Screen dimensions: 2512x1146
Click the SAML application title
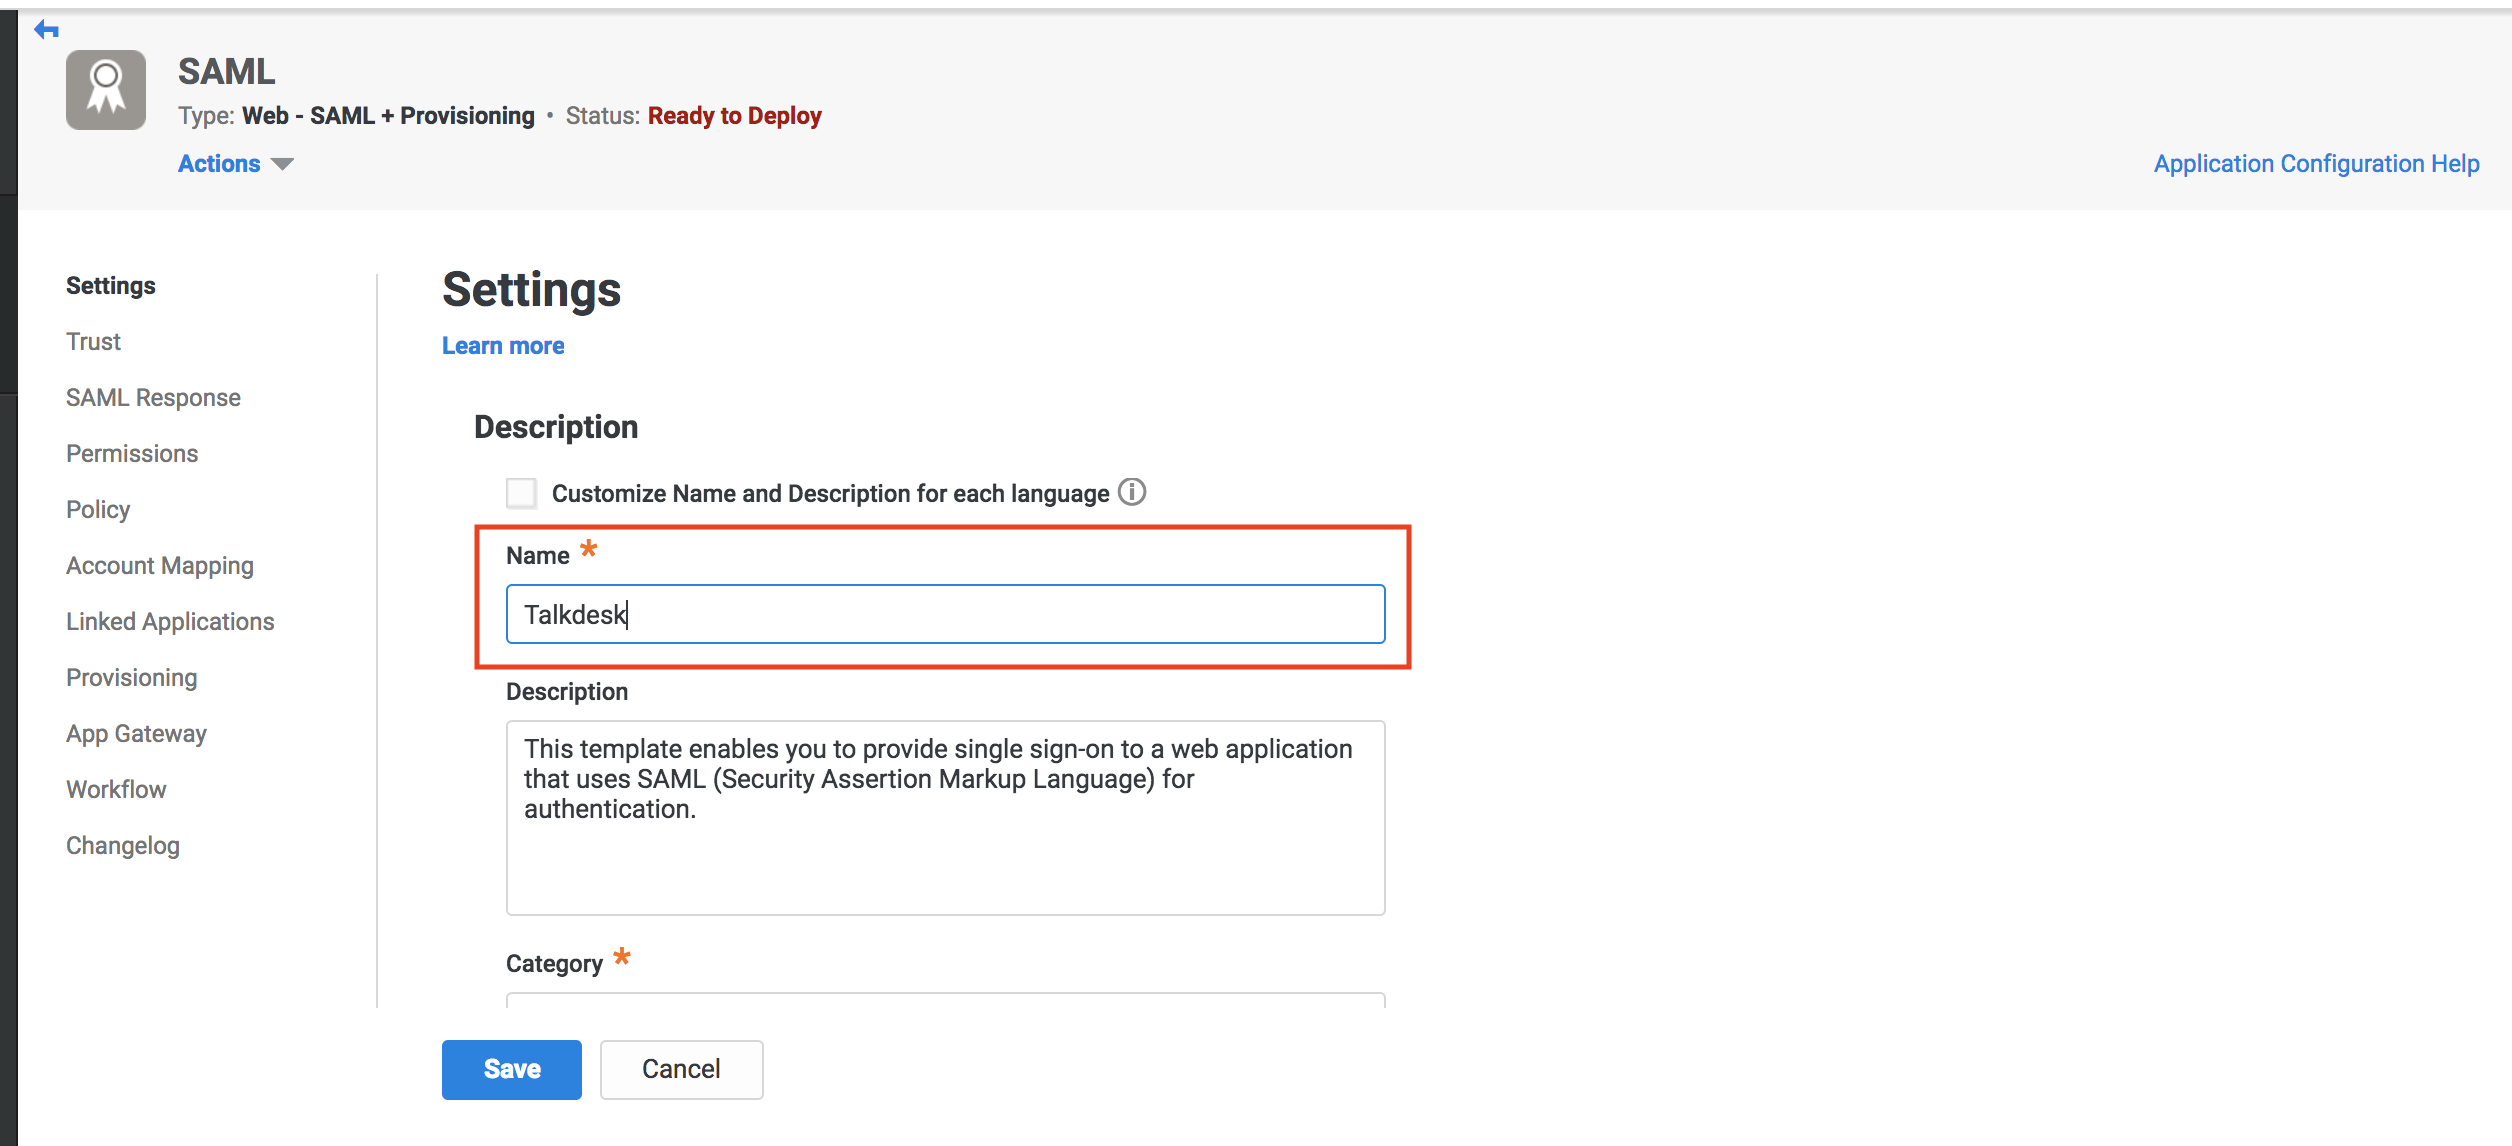point(226,72)
